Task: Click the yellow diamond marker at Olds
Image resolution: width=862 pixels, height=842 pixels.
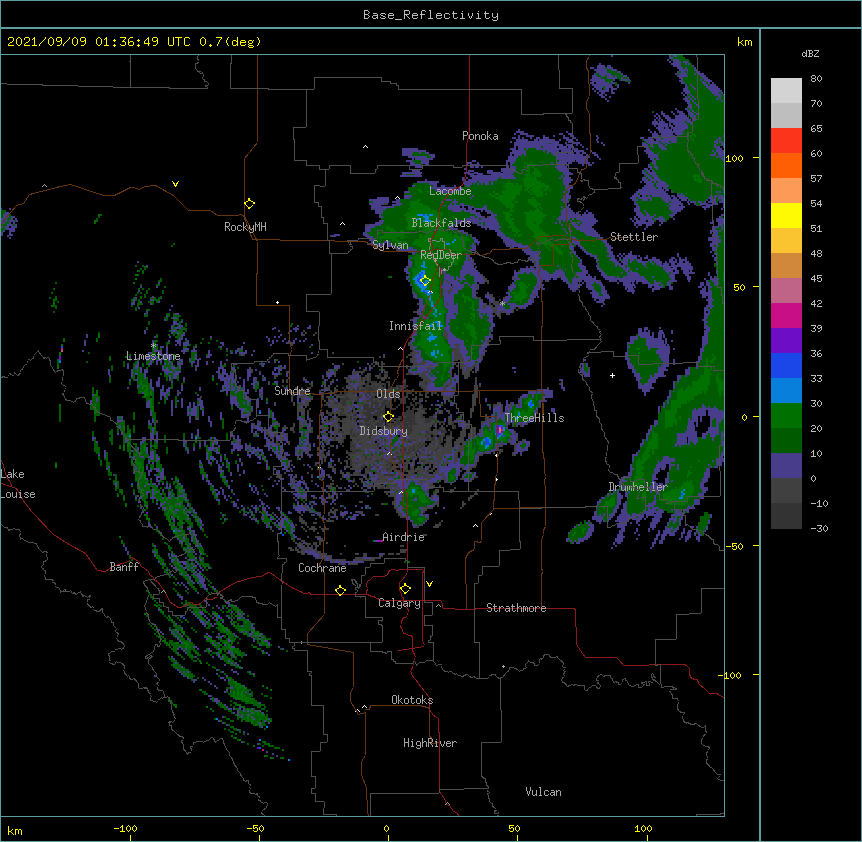Action: 388,416
